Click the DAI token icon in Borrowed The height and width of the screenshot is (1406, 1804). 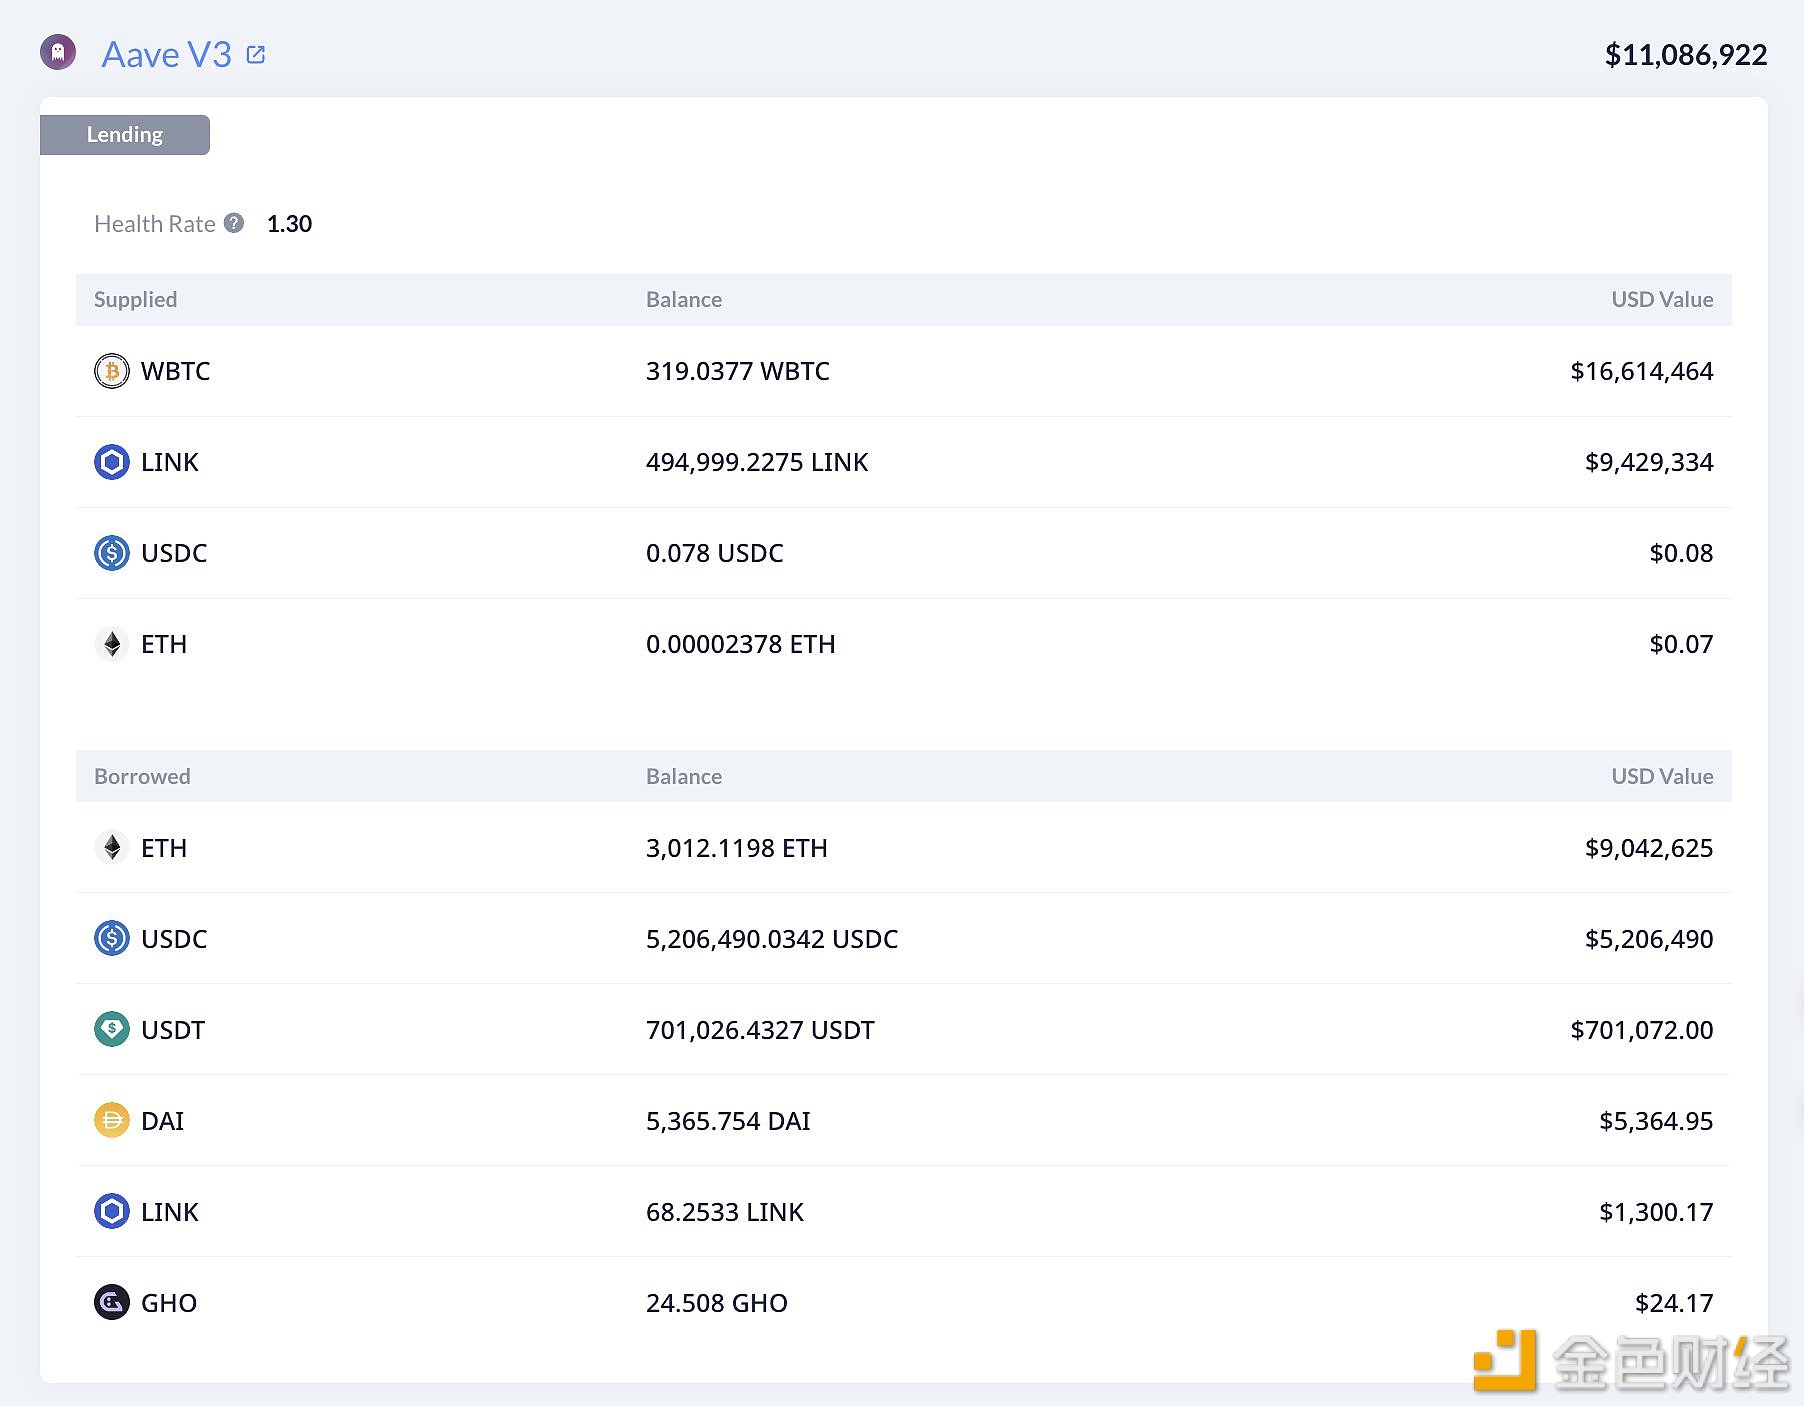(112, 1121)
